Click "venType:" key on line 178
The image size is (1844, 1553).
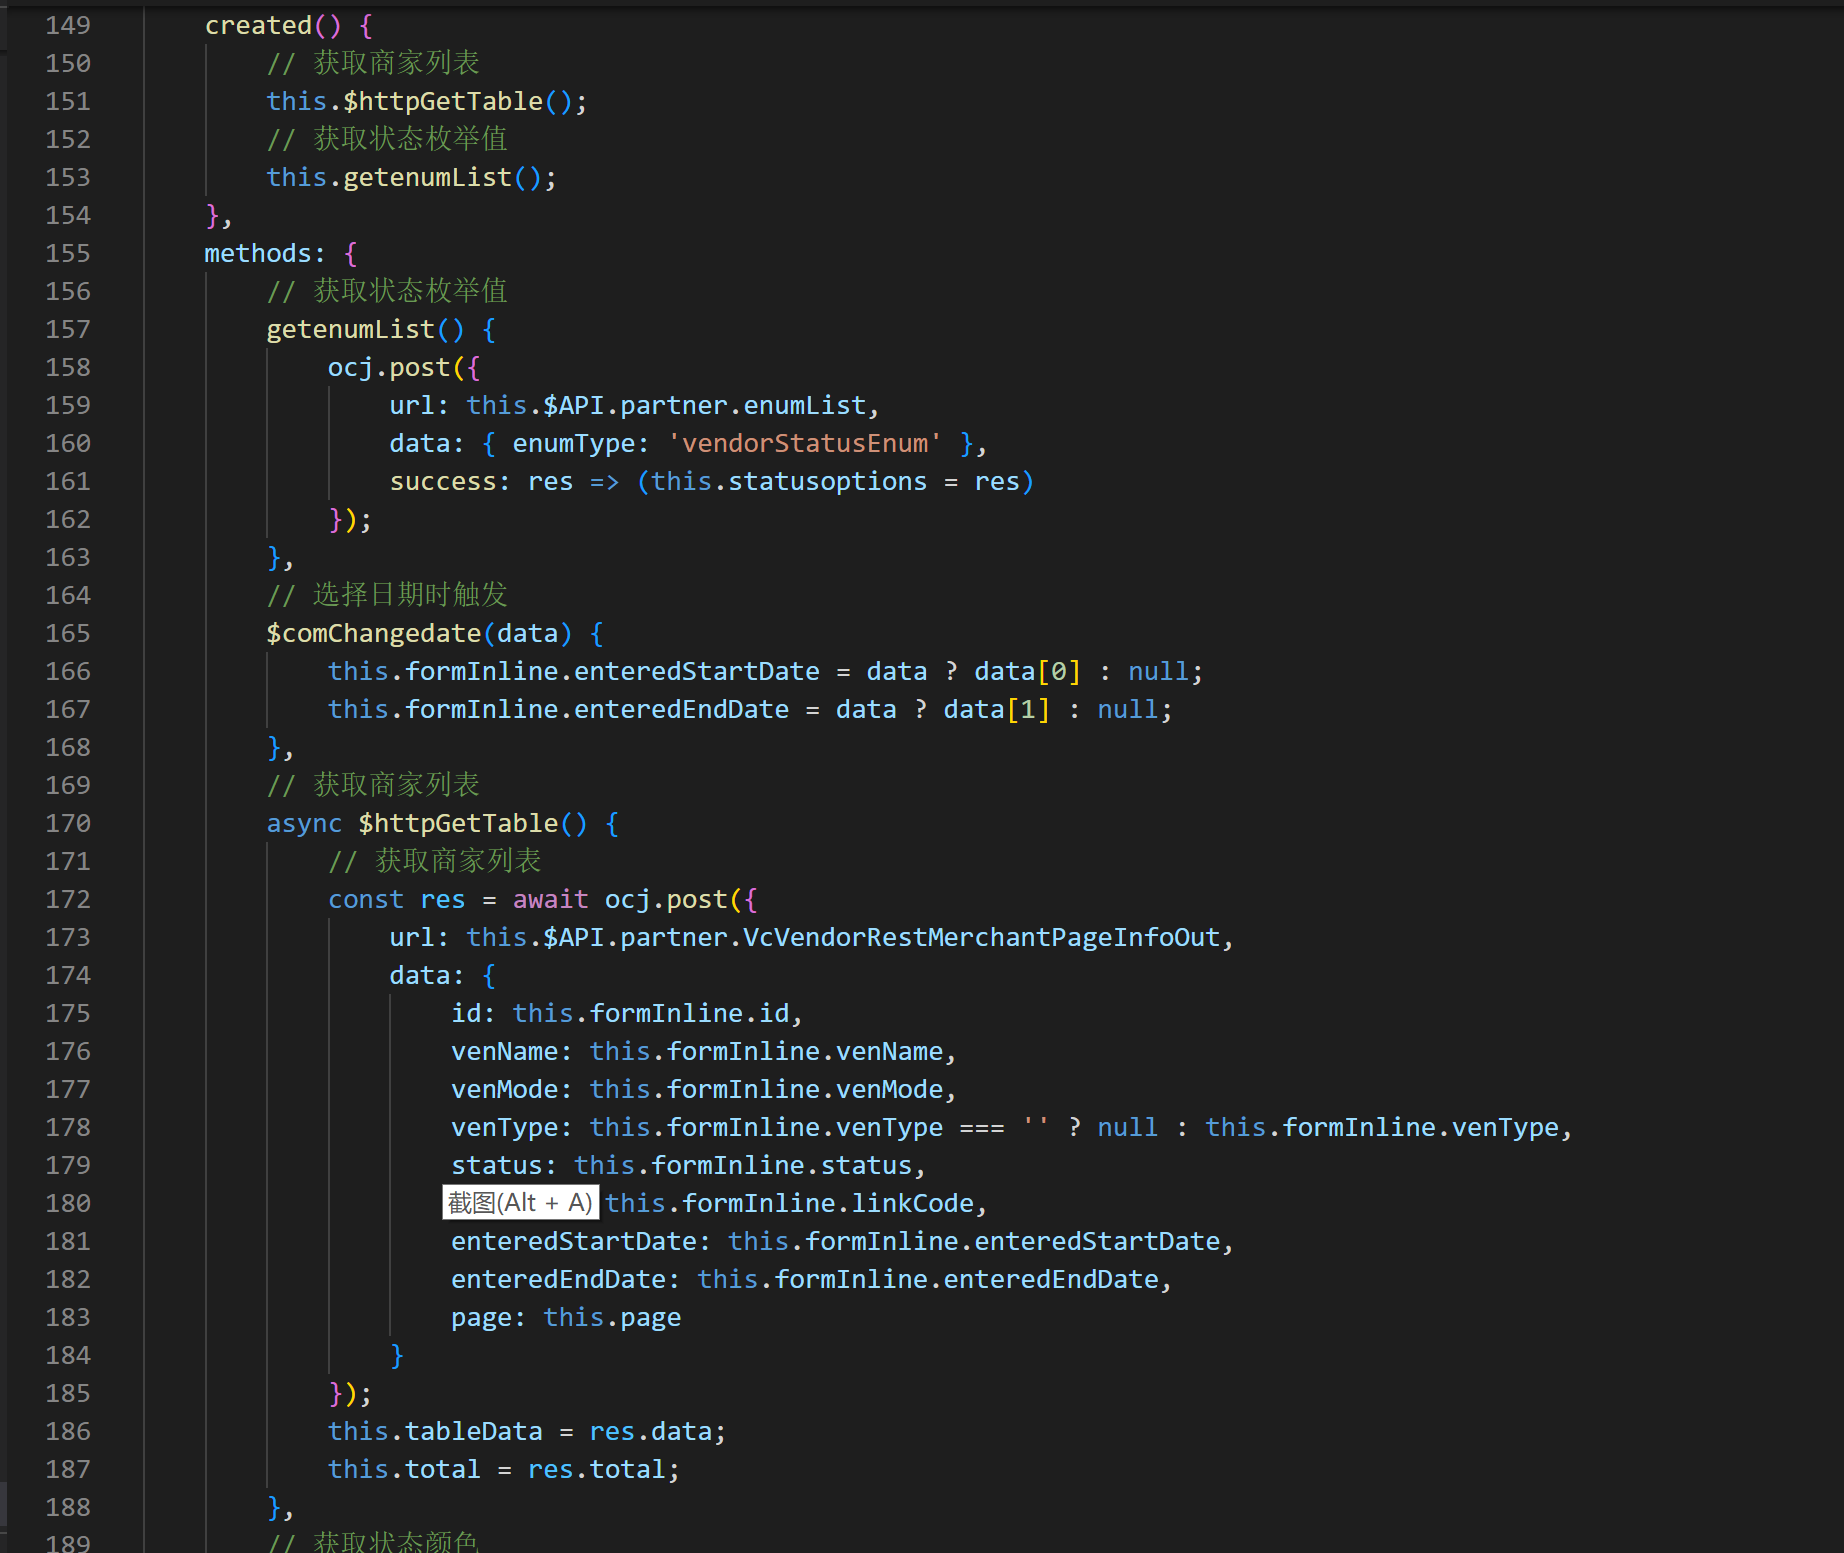coord(512,1127)
